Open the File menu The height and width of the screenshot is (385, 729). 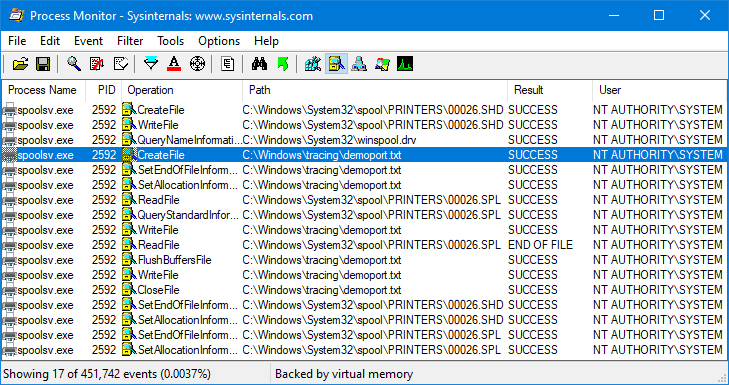(17, 41)
